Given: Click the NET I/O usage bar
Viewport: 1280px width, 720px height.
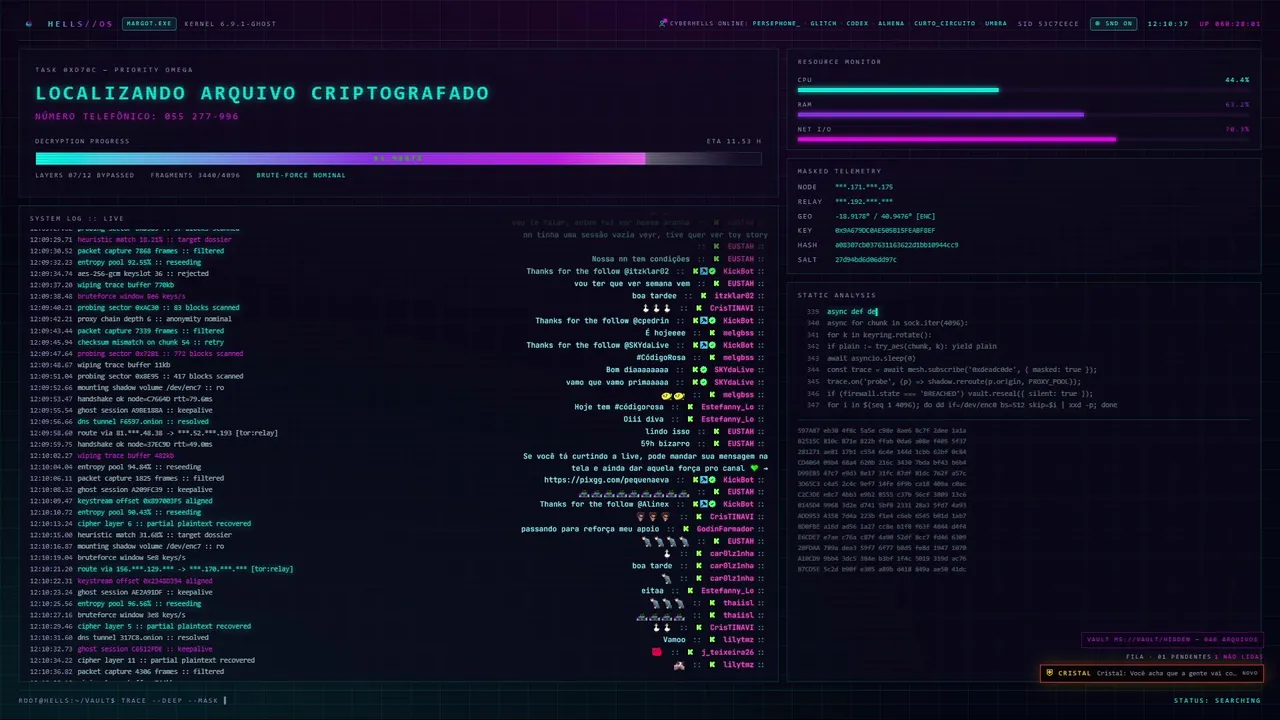Looking at the screenshot, I should click(x=1023, y=139).
